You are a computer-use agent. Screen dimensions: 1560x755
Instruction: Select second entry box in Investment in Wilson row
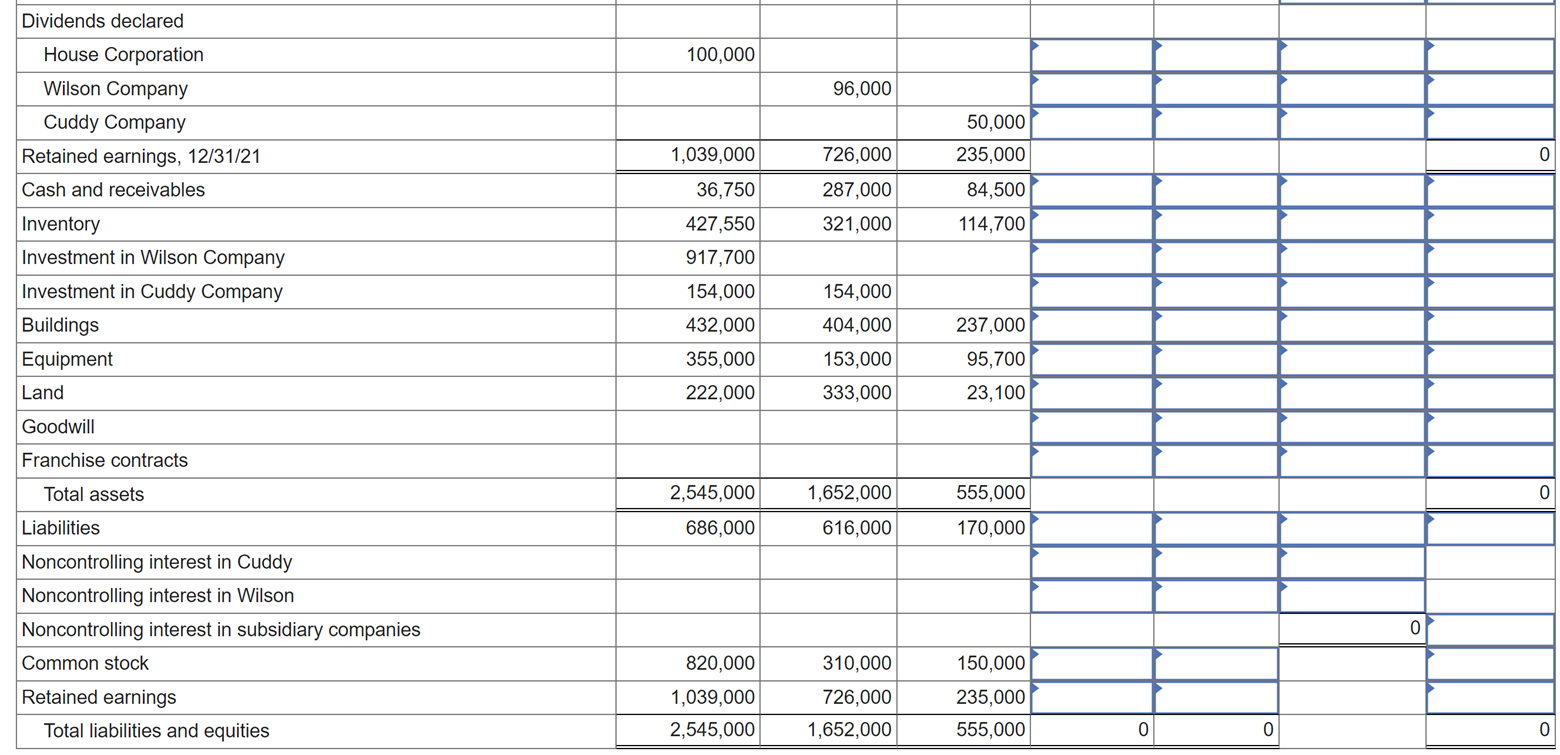(1216, 258)
